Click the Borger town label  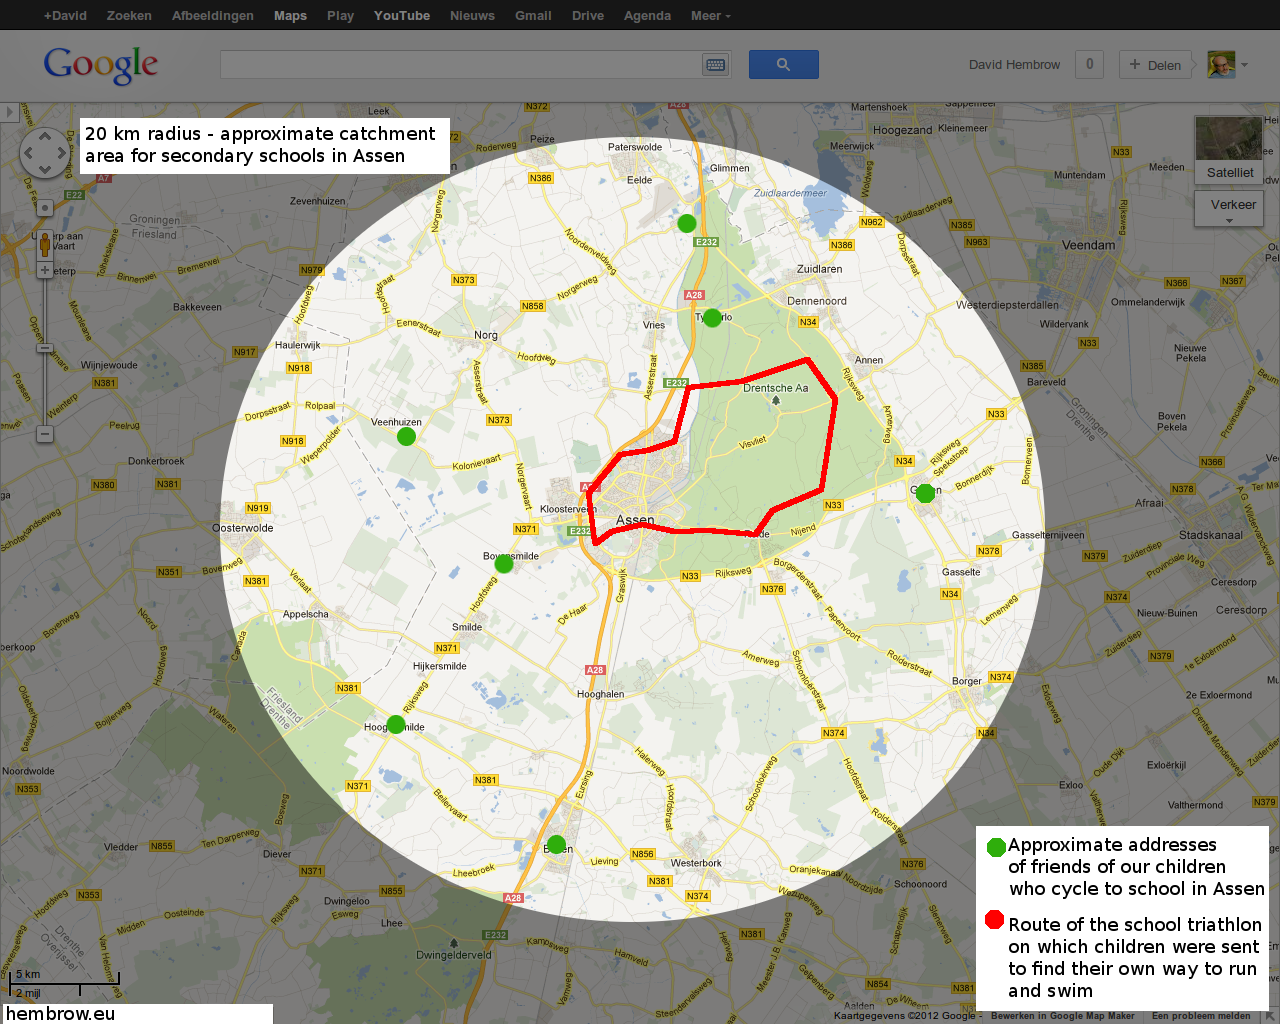[966, 681]
